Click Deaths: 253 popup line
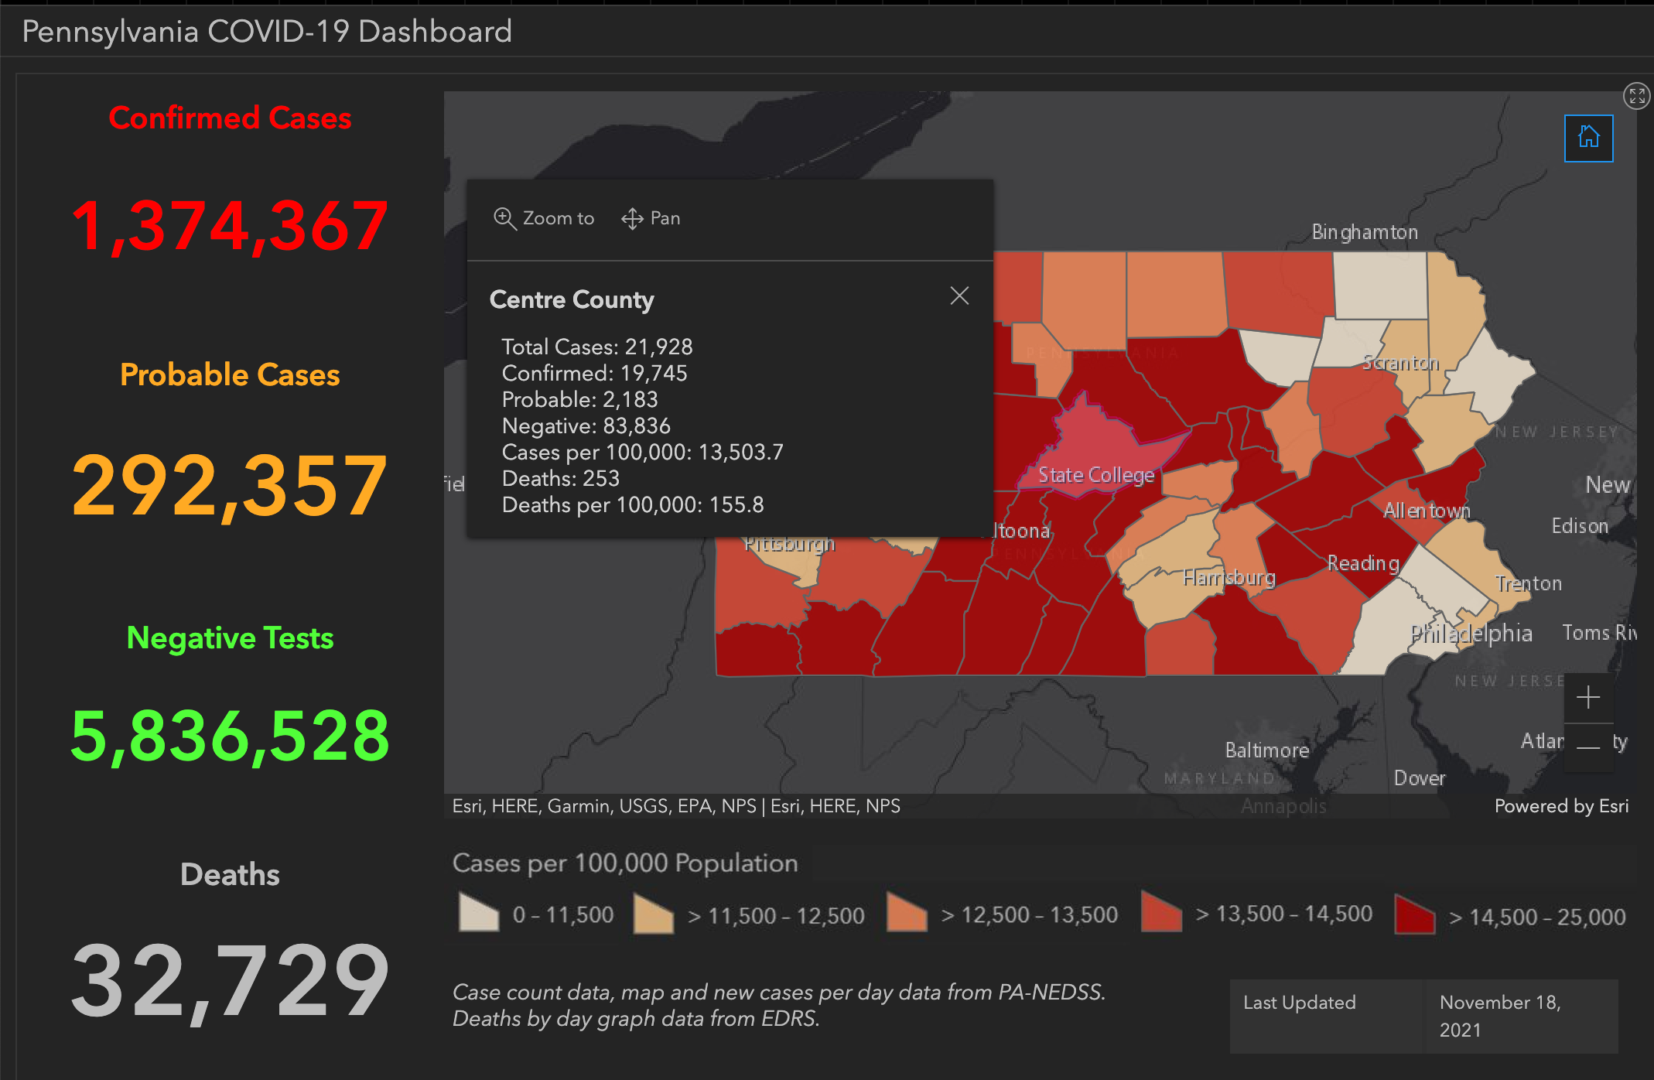The width and height of the screenshot is (1654, 1080). pyautogui.click(x=561, y=478)
